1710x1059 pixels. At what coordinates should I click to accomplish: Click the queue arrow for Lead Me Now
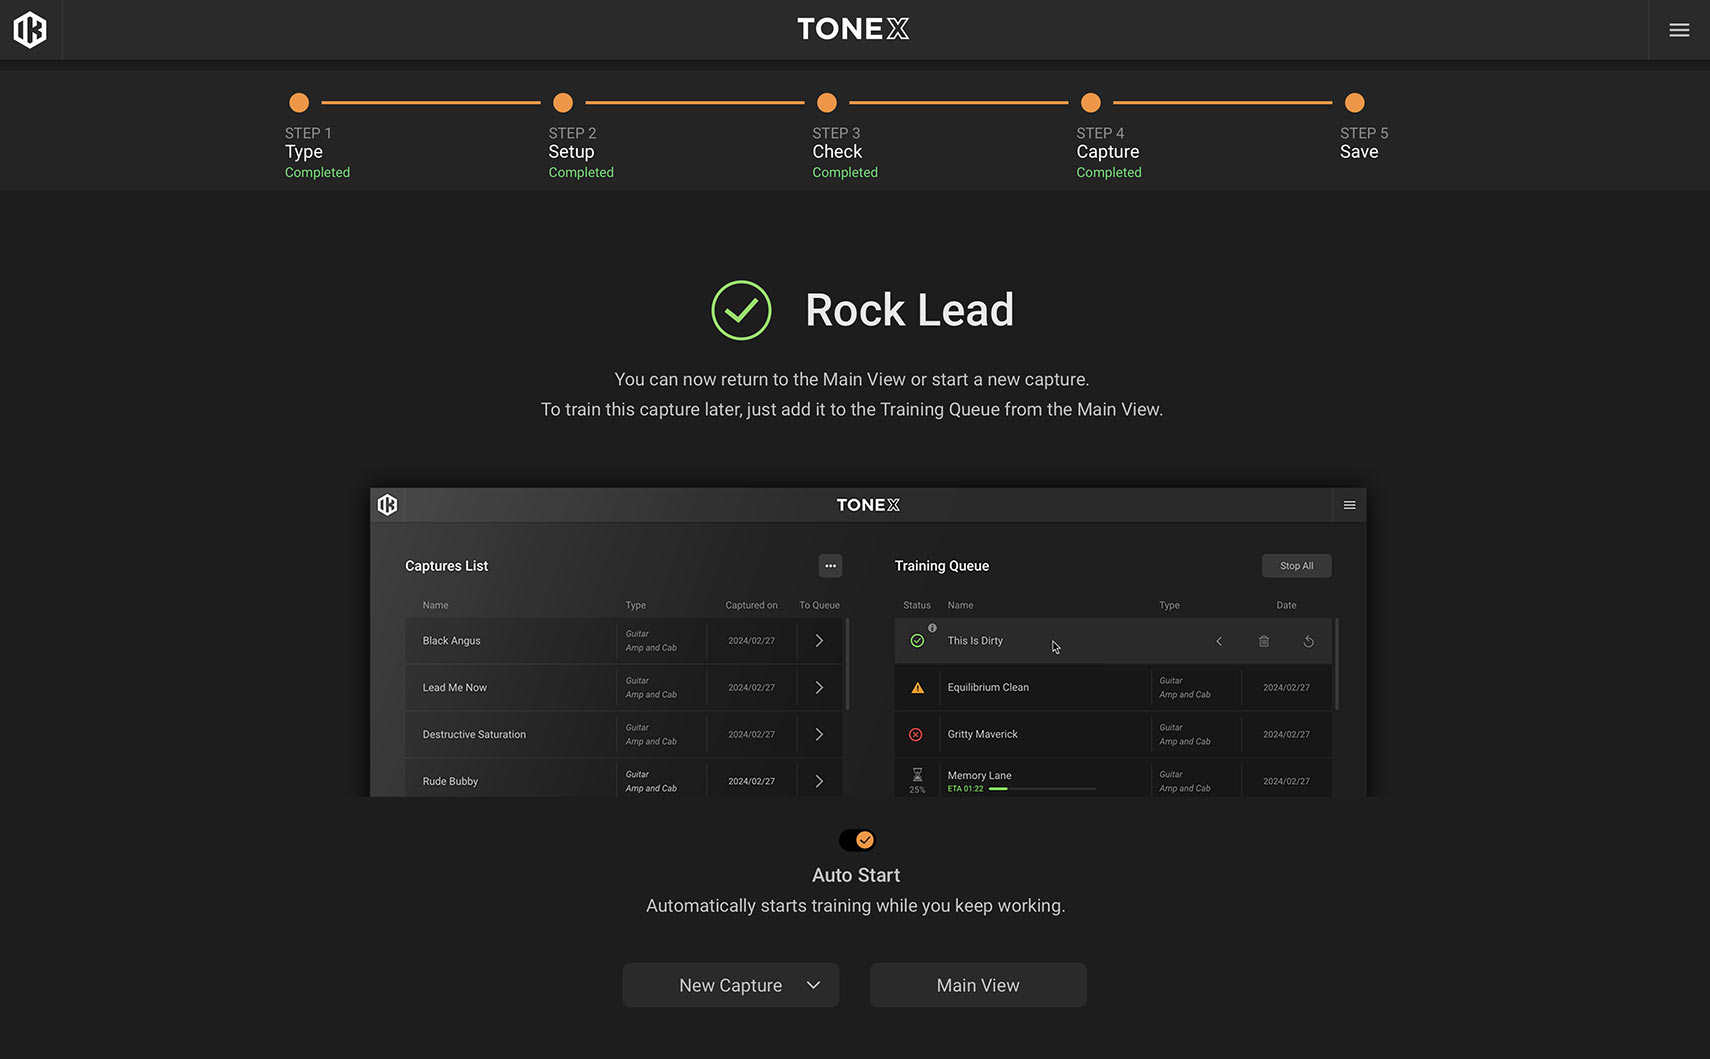pos(819,688)
